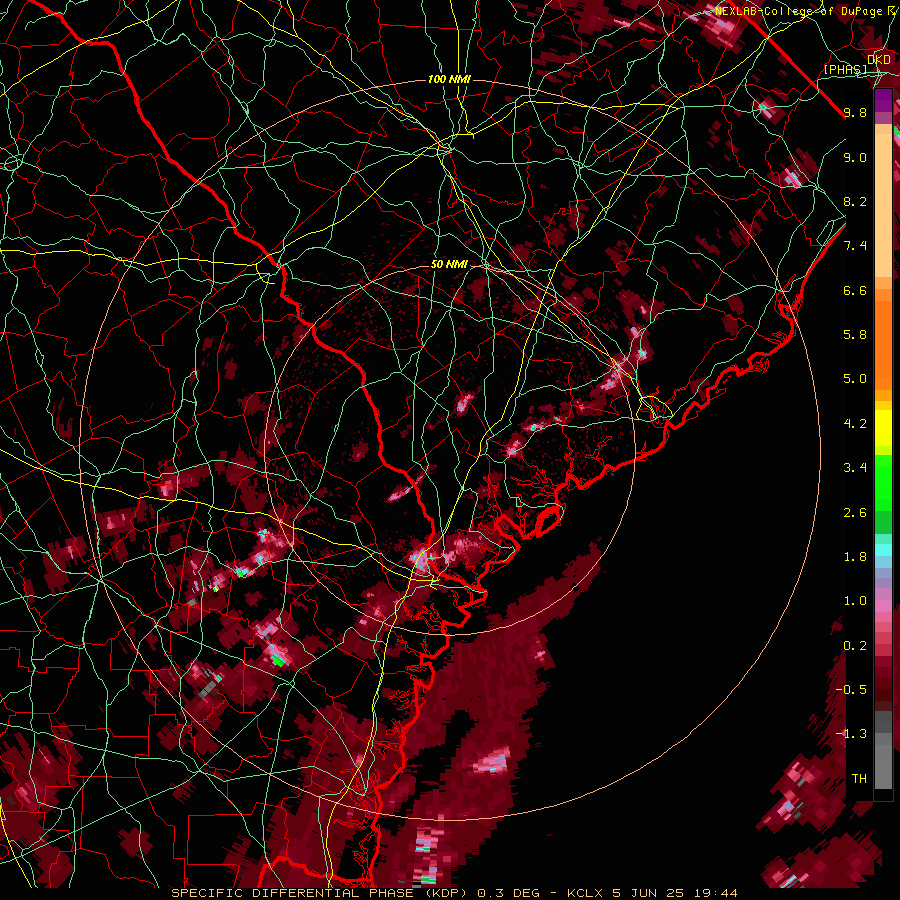Click the 9.8 value on the color scale
The image size is (900, 900).
[855, 112]
